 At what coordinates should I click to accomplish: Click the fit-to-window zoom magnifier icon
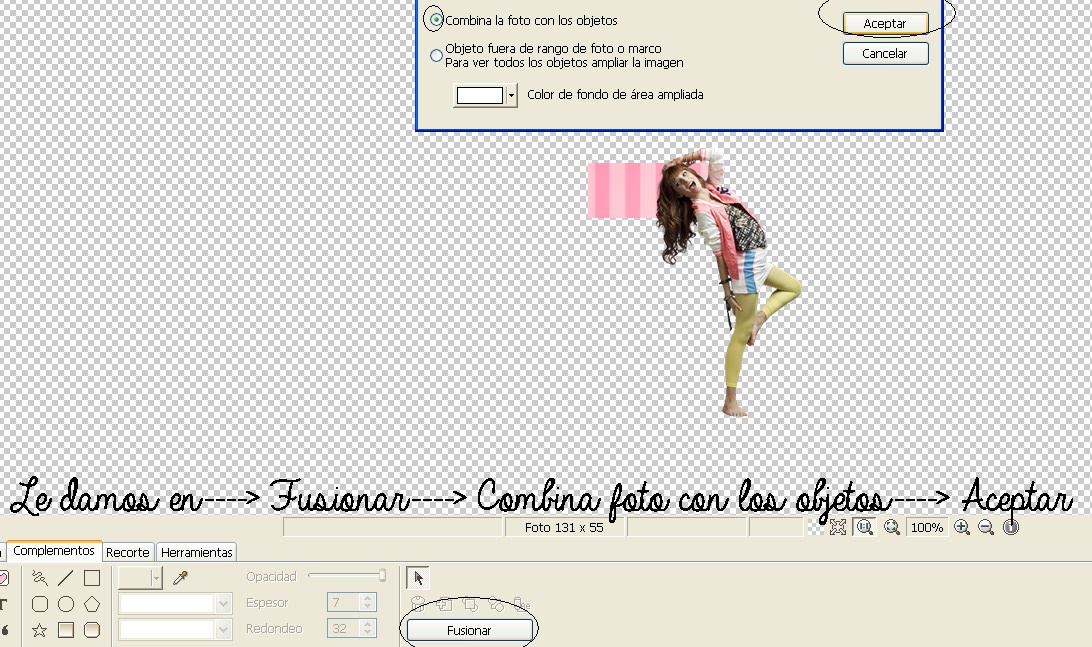(x=891, y=527)
